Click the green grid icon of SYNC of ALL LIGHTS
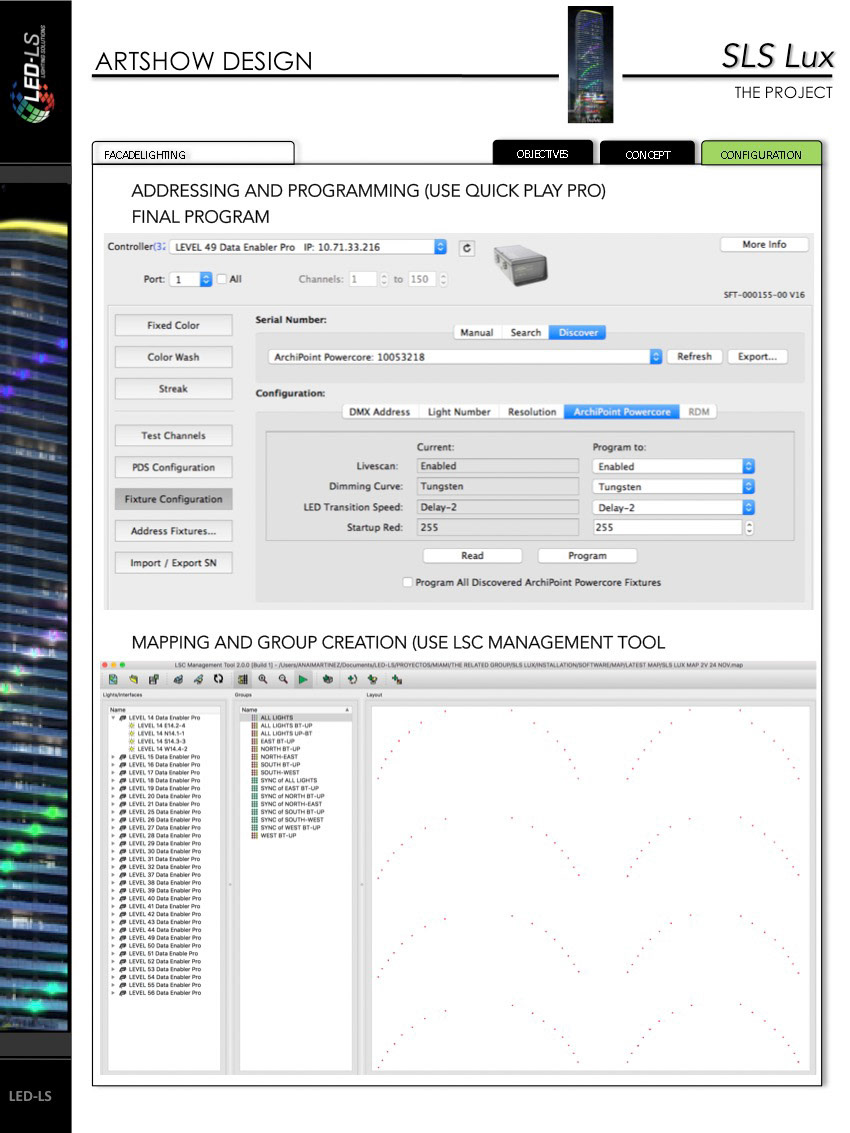 point(254,780)
